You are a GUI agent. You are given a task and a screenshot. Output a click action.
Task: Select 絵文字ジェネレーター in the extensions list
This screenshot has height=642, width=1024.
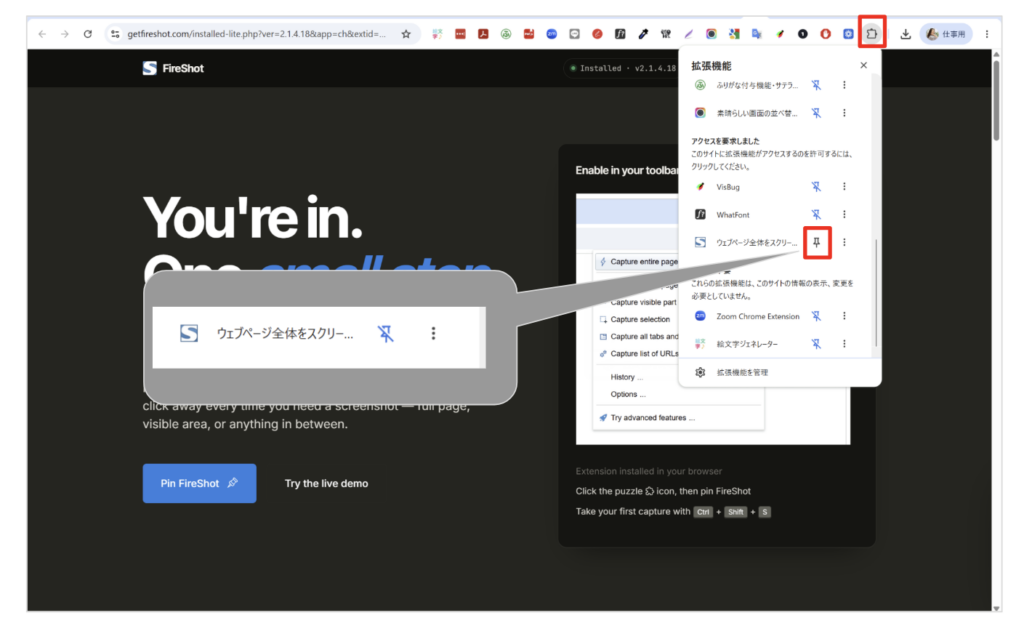pyautogui.click(x=746, y=344)
